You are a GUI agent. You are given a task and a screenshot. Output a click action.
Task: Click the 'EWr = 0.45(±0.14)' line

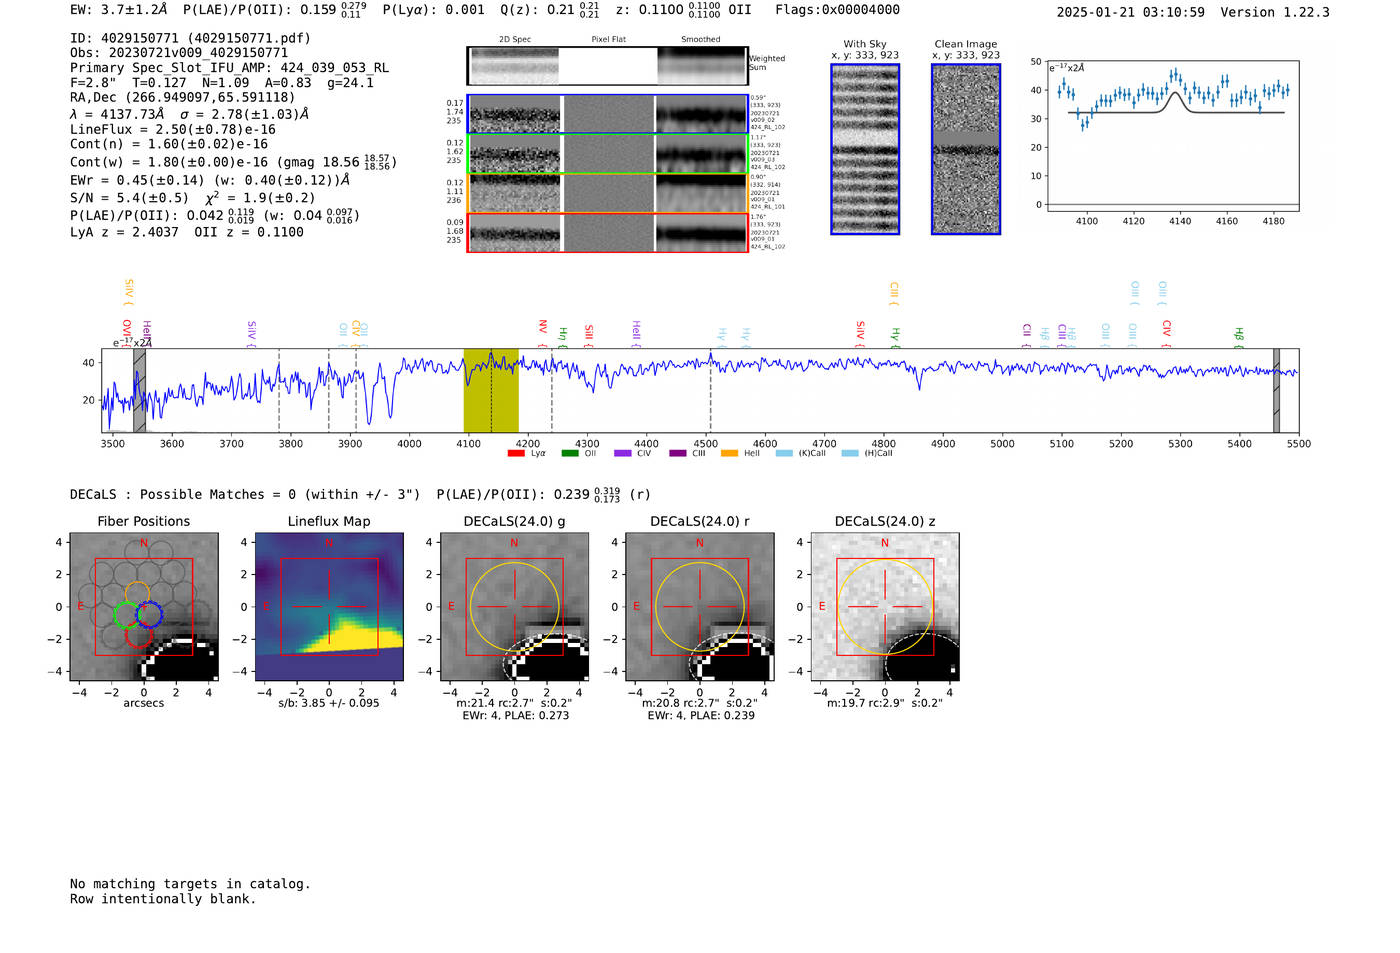pyautogui.click(x=210, y=181)
